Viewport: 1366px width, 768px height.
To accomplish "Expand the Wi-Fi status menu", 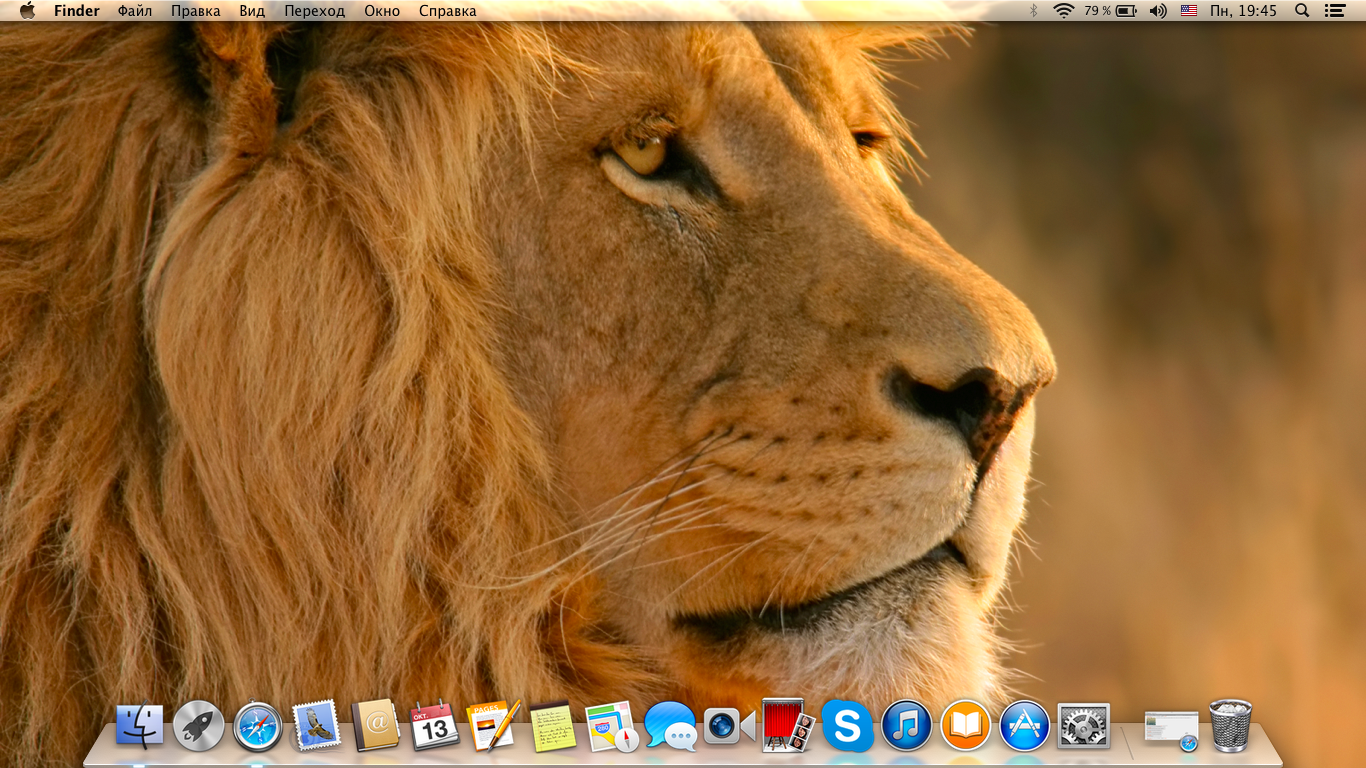I will 1063,11.
